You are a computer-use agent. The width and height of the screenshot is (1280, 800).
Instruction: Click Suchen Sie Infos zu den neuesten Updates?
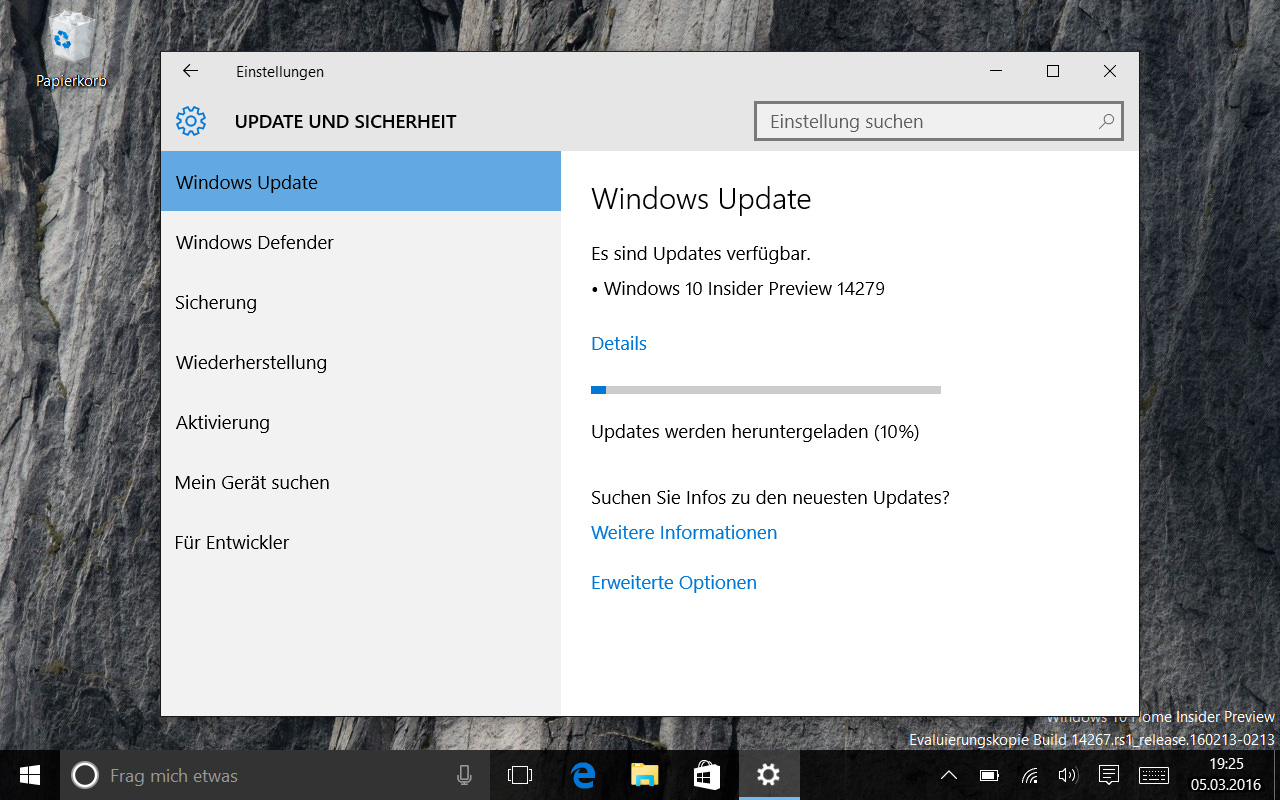click(x=770, y=497)
